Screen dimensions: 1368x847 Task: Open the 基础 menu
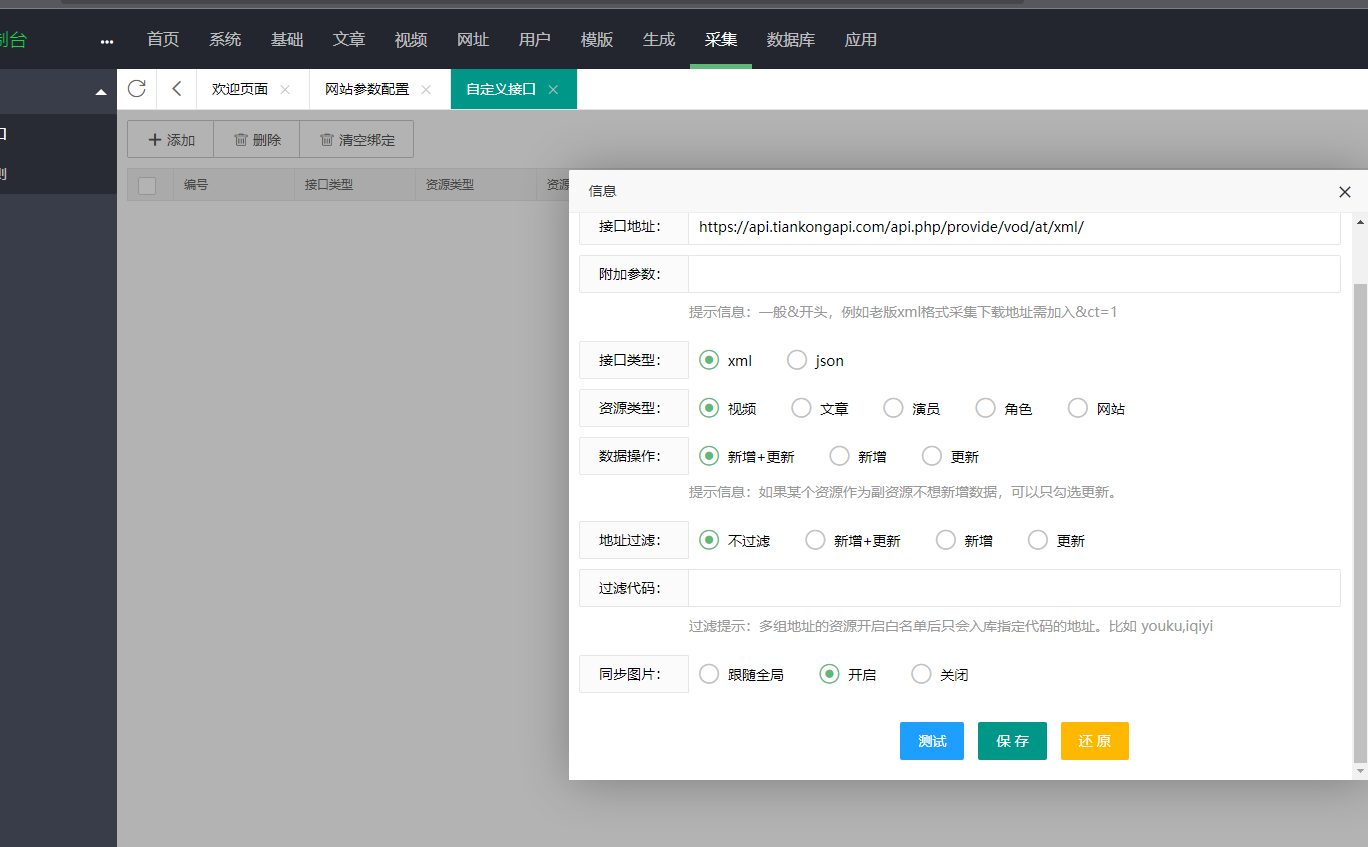287,39
